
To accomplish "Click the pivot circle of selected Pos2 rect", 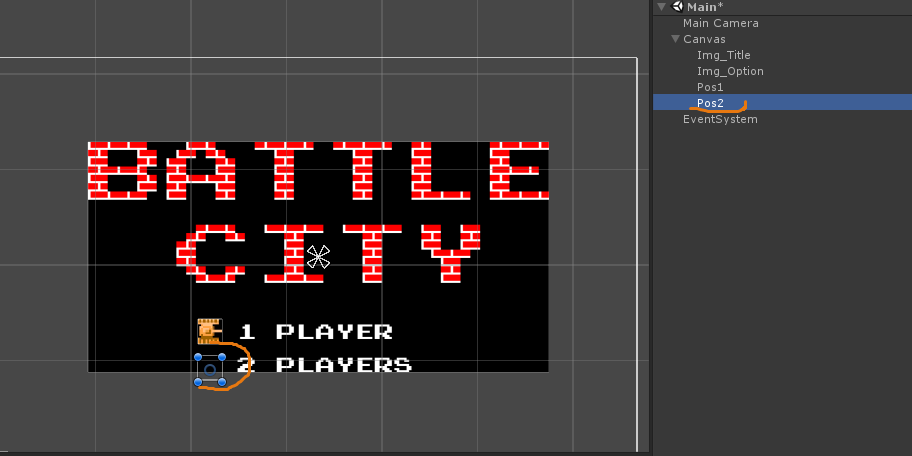I will (210, 369).
